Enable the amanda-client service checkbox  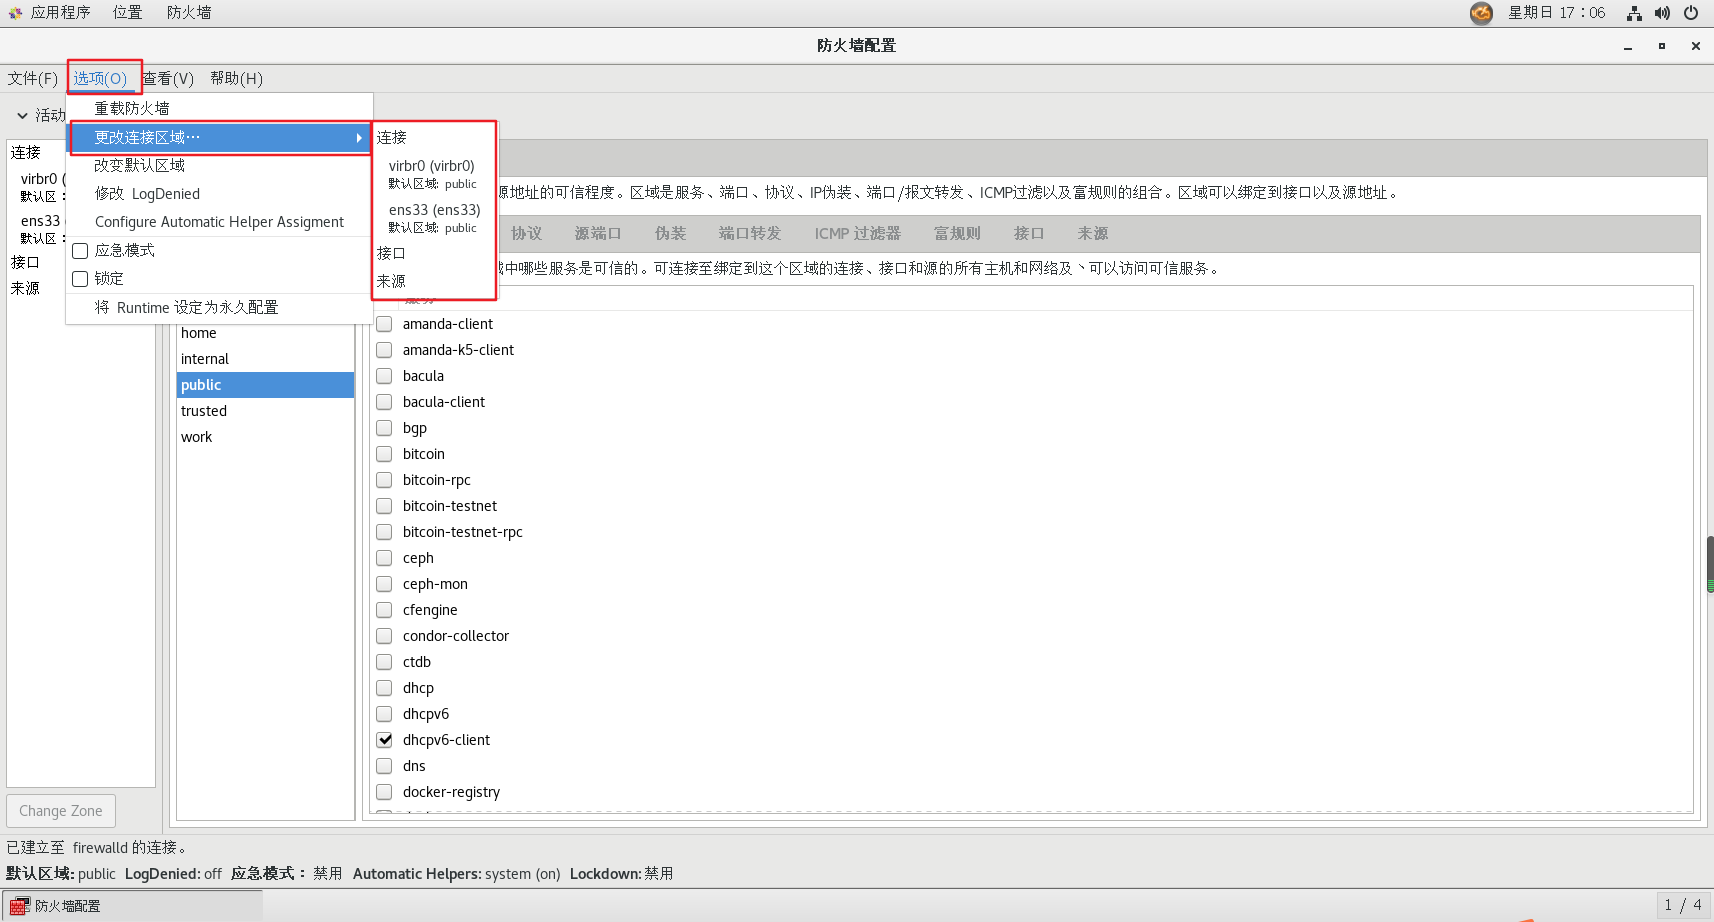pos(384,324)
